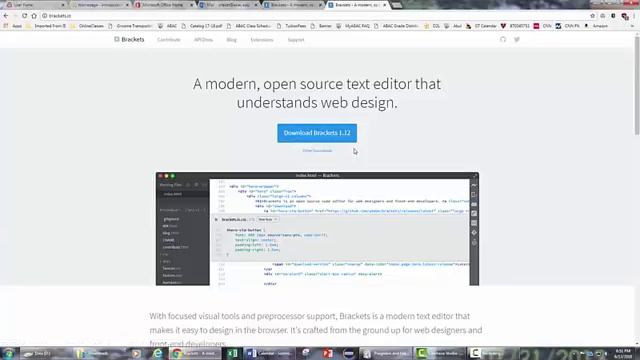640x360 pixels.
Task: Open the Banner bookmark
Action: pos(321,26)
